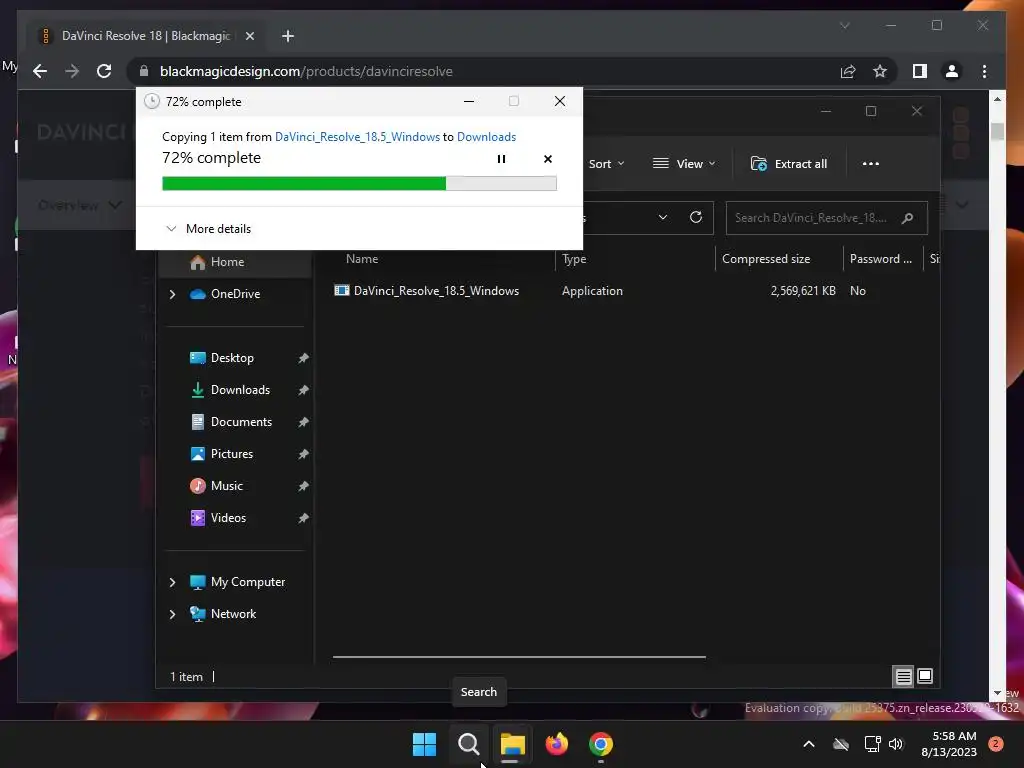Screen dimensions: 1024x768
Task: Open the Chrome profile icon
Action: (952, 71)
